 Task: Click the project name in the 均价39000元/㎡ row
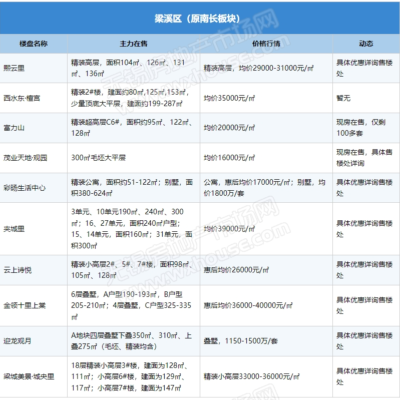[14, 229]
